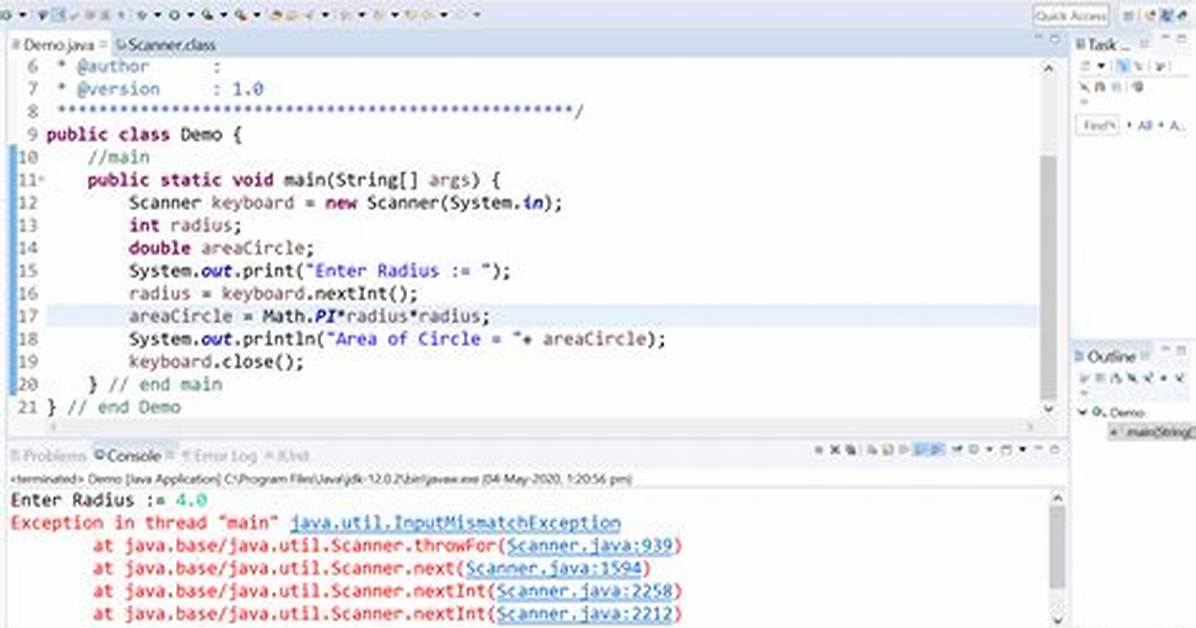Remove launch with the X icon in Console
The width and height of the screenshot is (1196, 628).
coord(834,449)
